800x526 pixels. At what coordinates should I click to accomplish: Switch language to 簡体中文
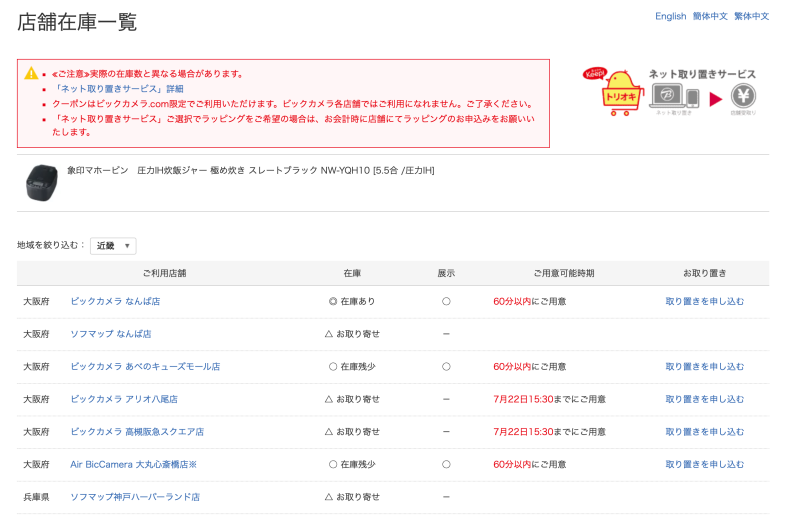coord(710,16)
